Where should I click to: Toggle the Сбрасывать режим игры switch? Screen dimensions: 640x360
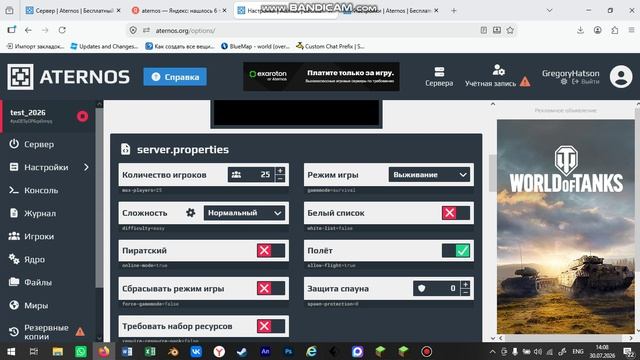tap(271, 288)
